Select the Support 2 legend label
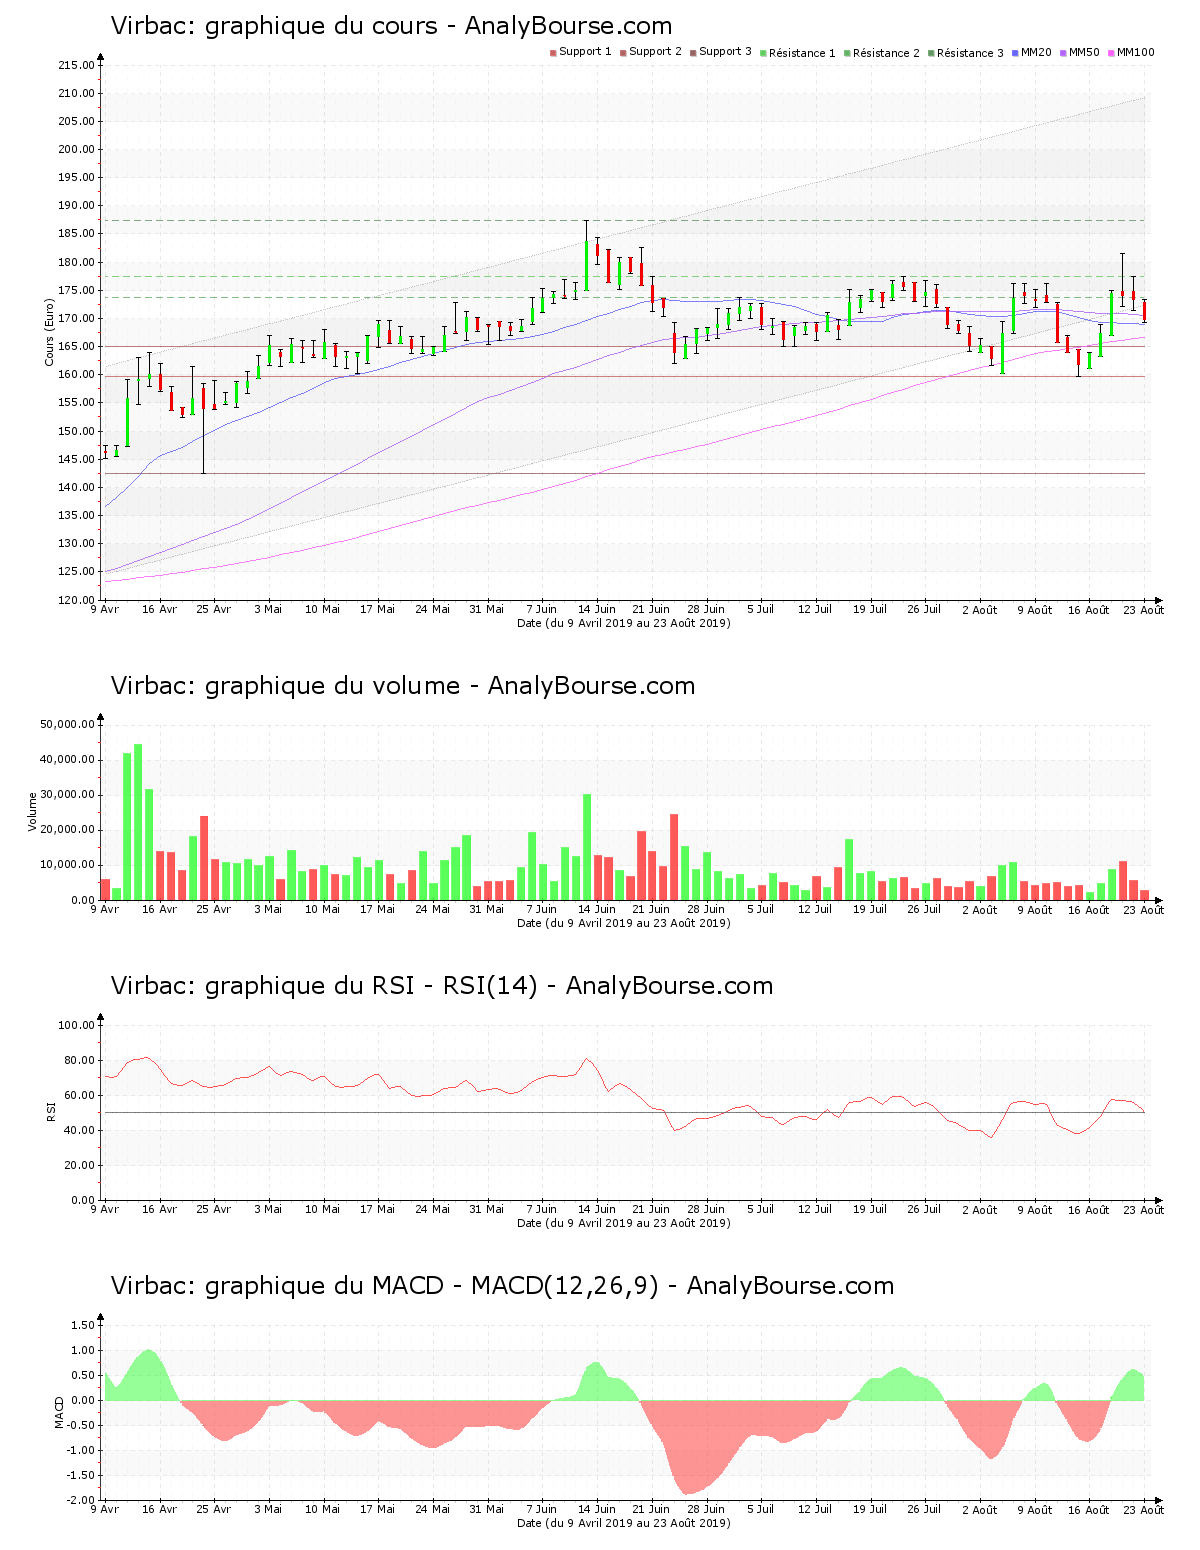1200x1550 pixels. pos(655,52)
